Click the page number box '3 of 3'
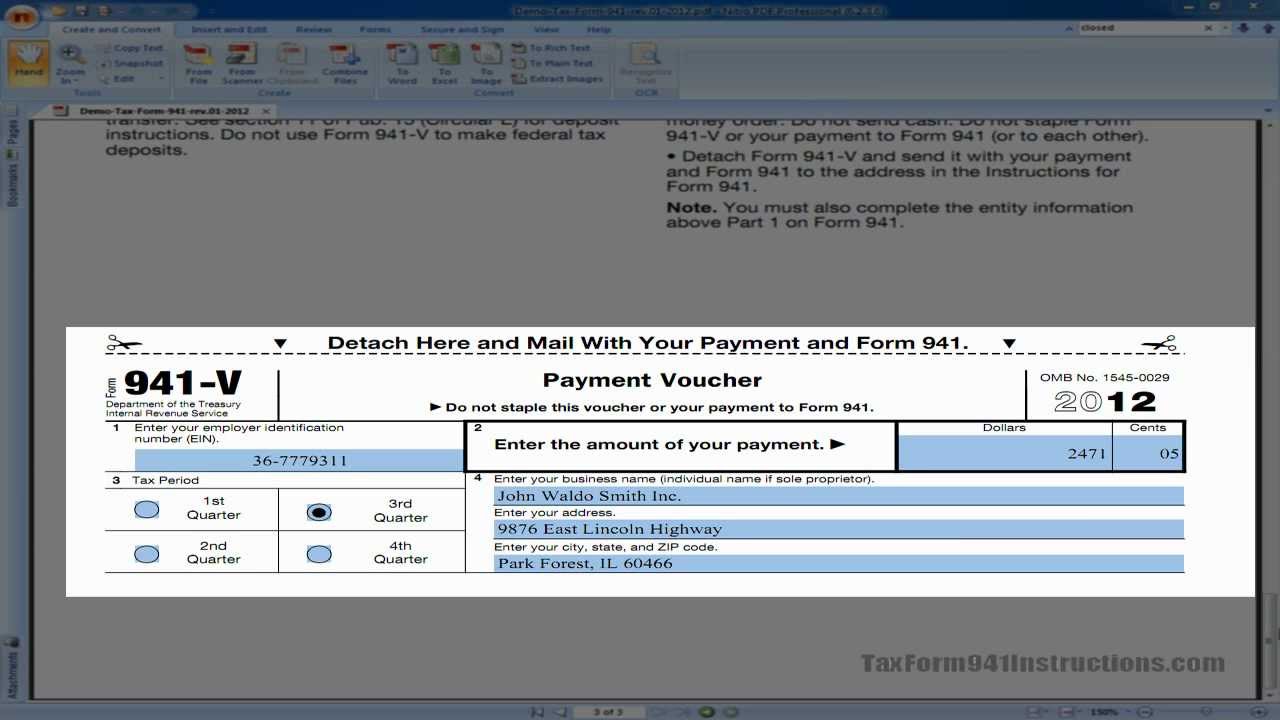The width and height of the screenshot is (1280, 720). tap(607, 712)
